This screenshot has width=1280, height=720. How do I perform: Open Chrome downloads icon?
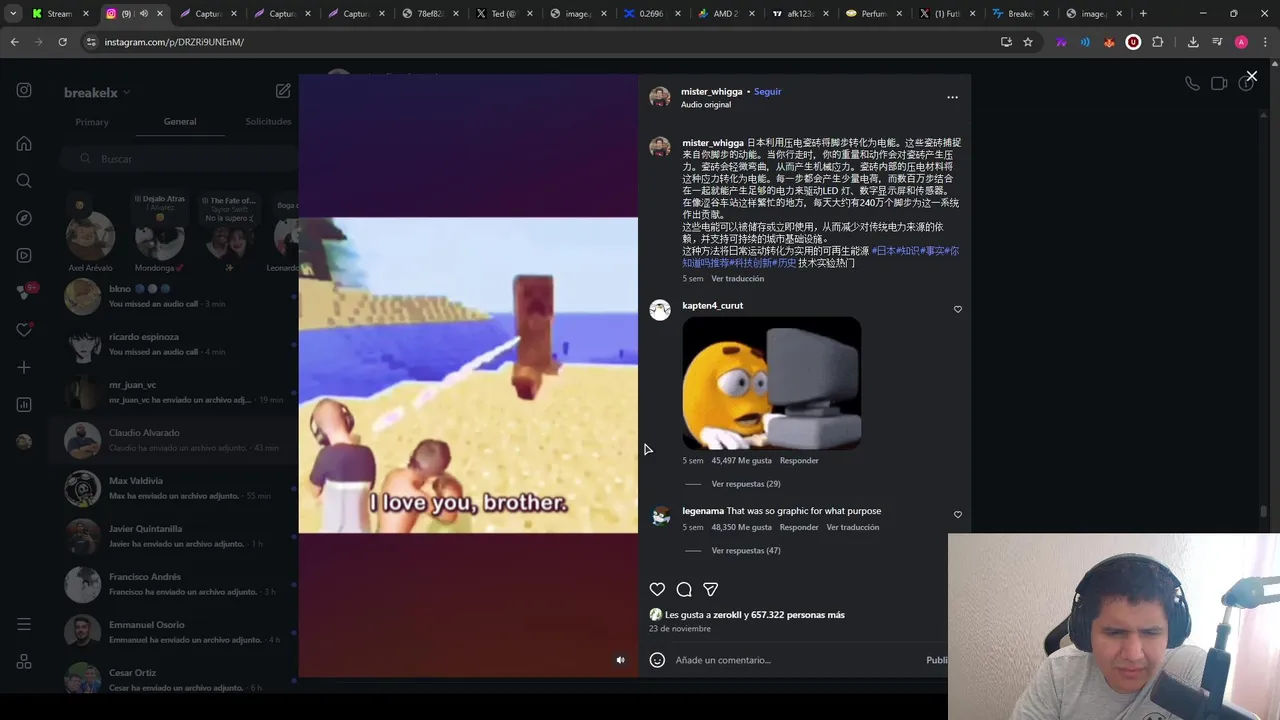pos(1193,42)
